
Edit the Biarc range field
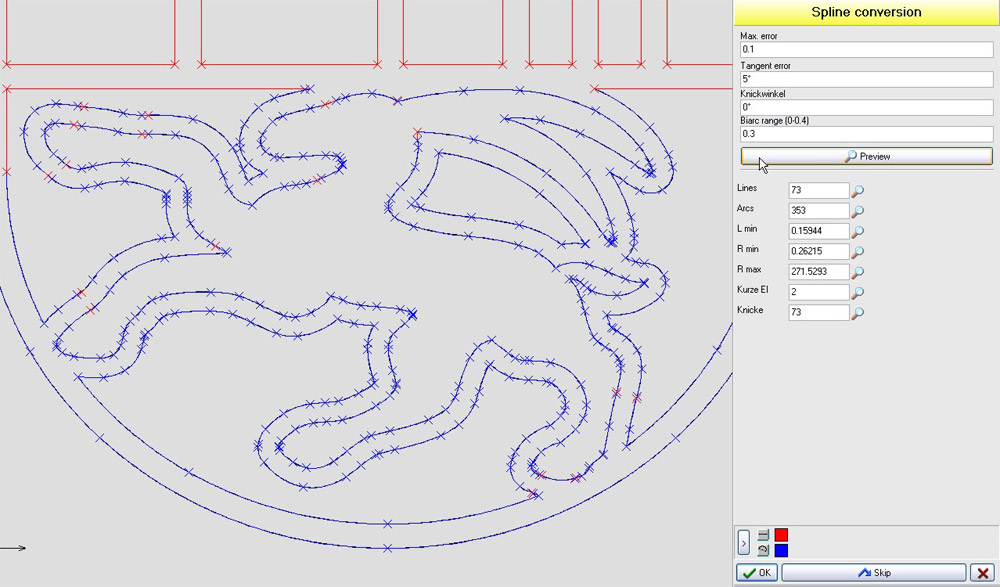[867, 133]
